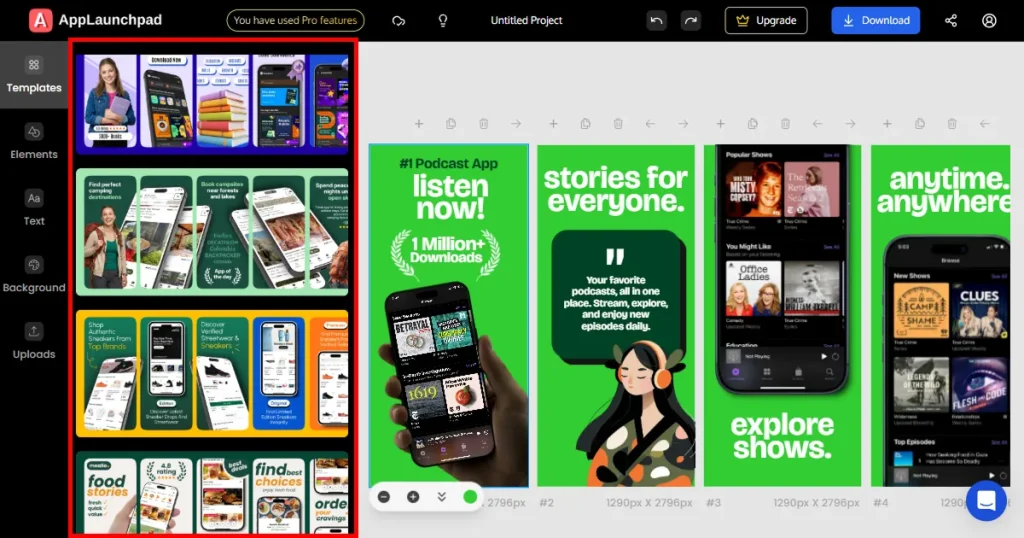
Task: Move screen #4 to the left
Action: (985, 123)
